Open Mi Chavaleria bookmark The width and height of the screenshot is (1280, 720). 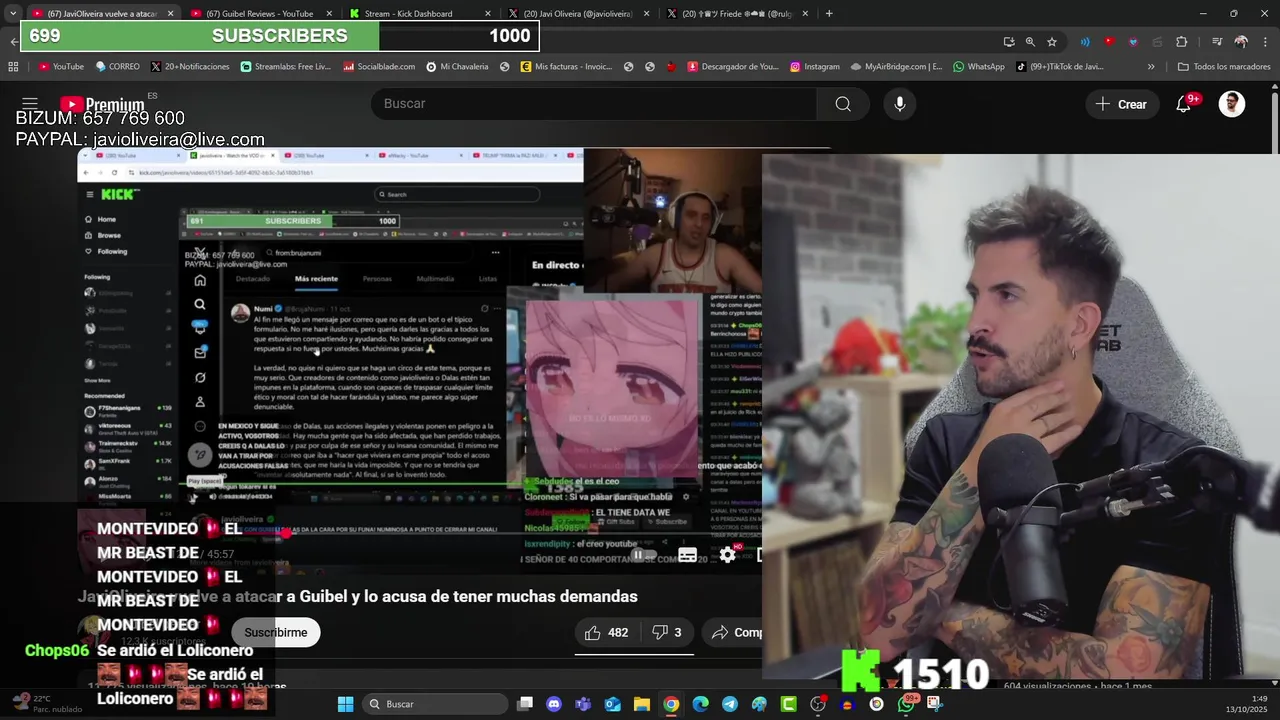457,67
